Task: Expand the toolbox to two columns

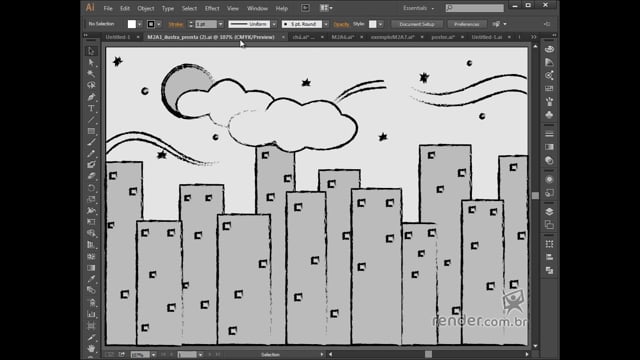Action: click(x=86, y=35)
